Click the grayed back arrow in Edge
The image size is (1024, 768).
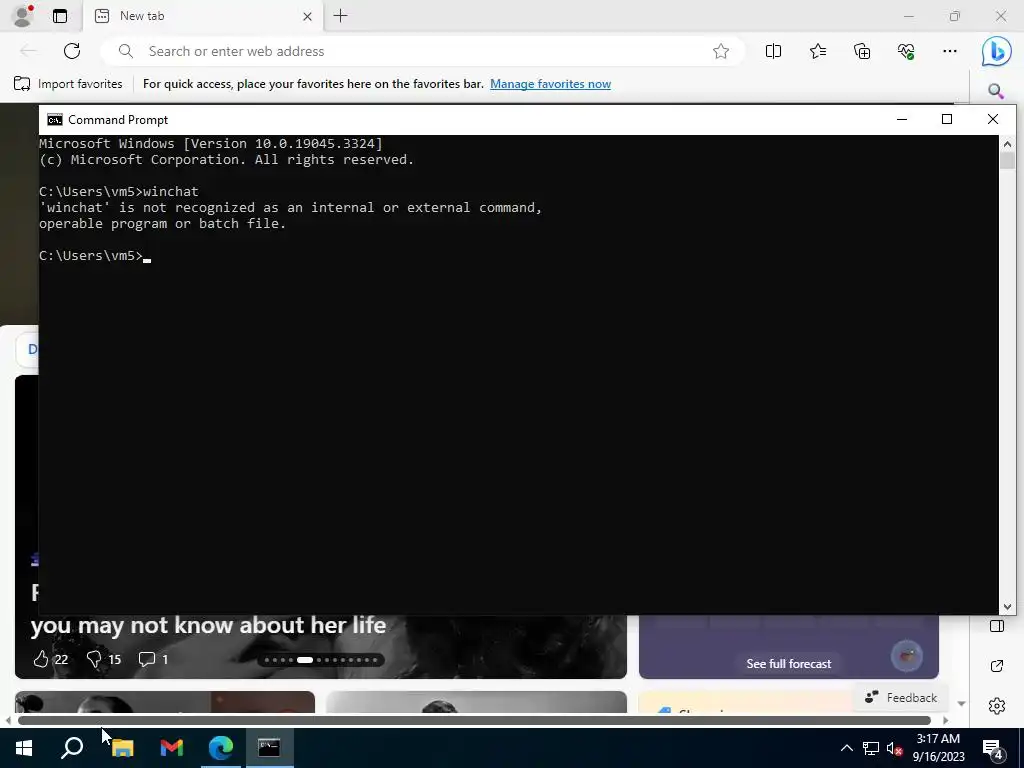pyautogui.click(x=27, y=51)
